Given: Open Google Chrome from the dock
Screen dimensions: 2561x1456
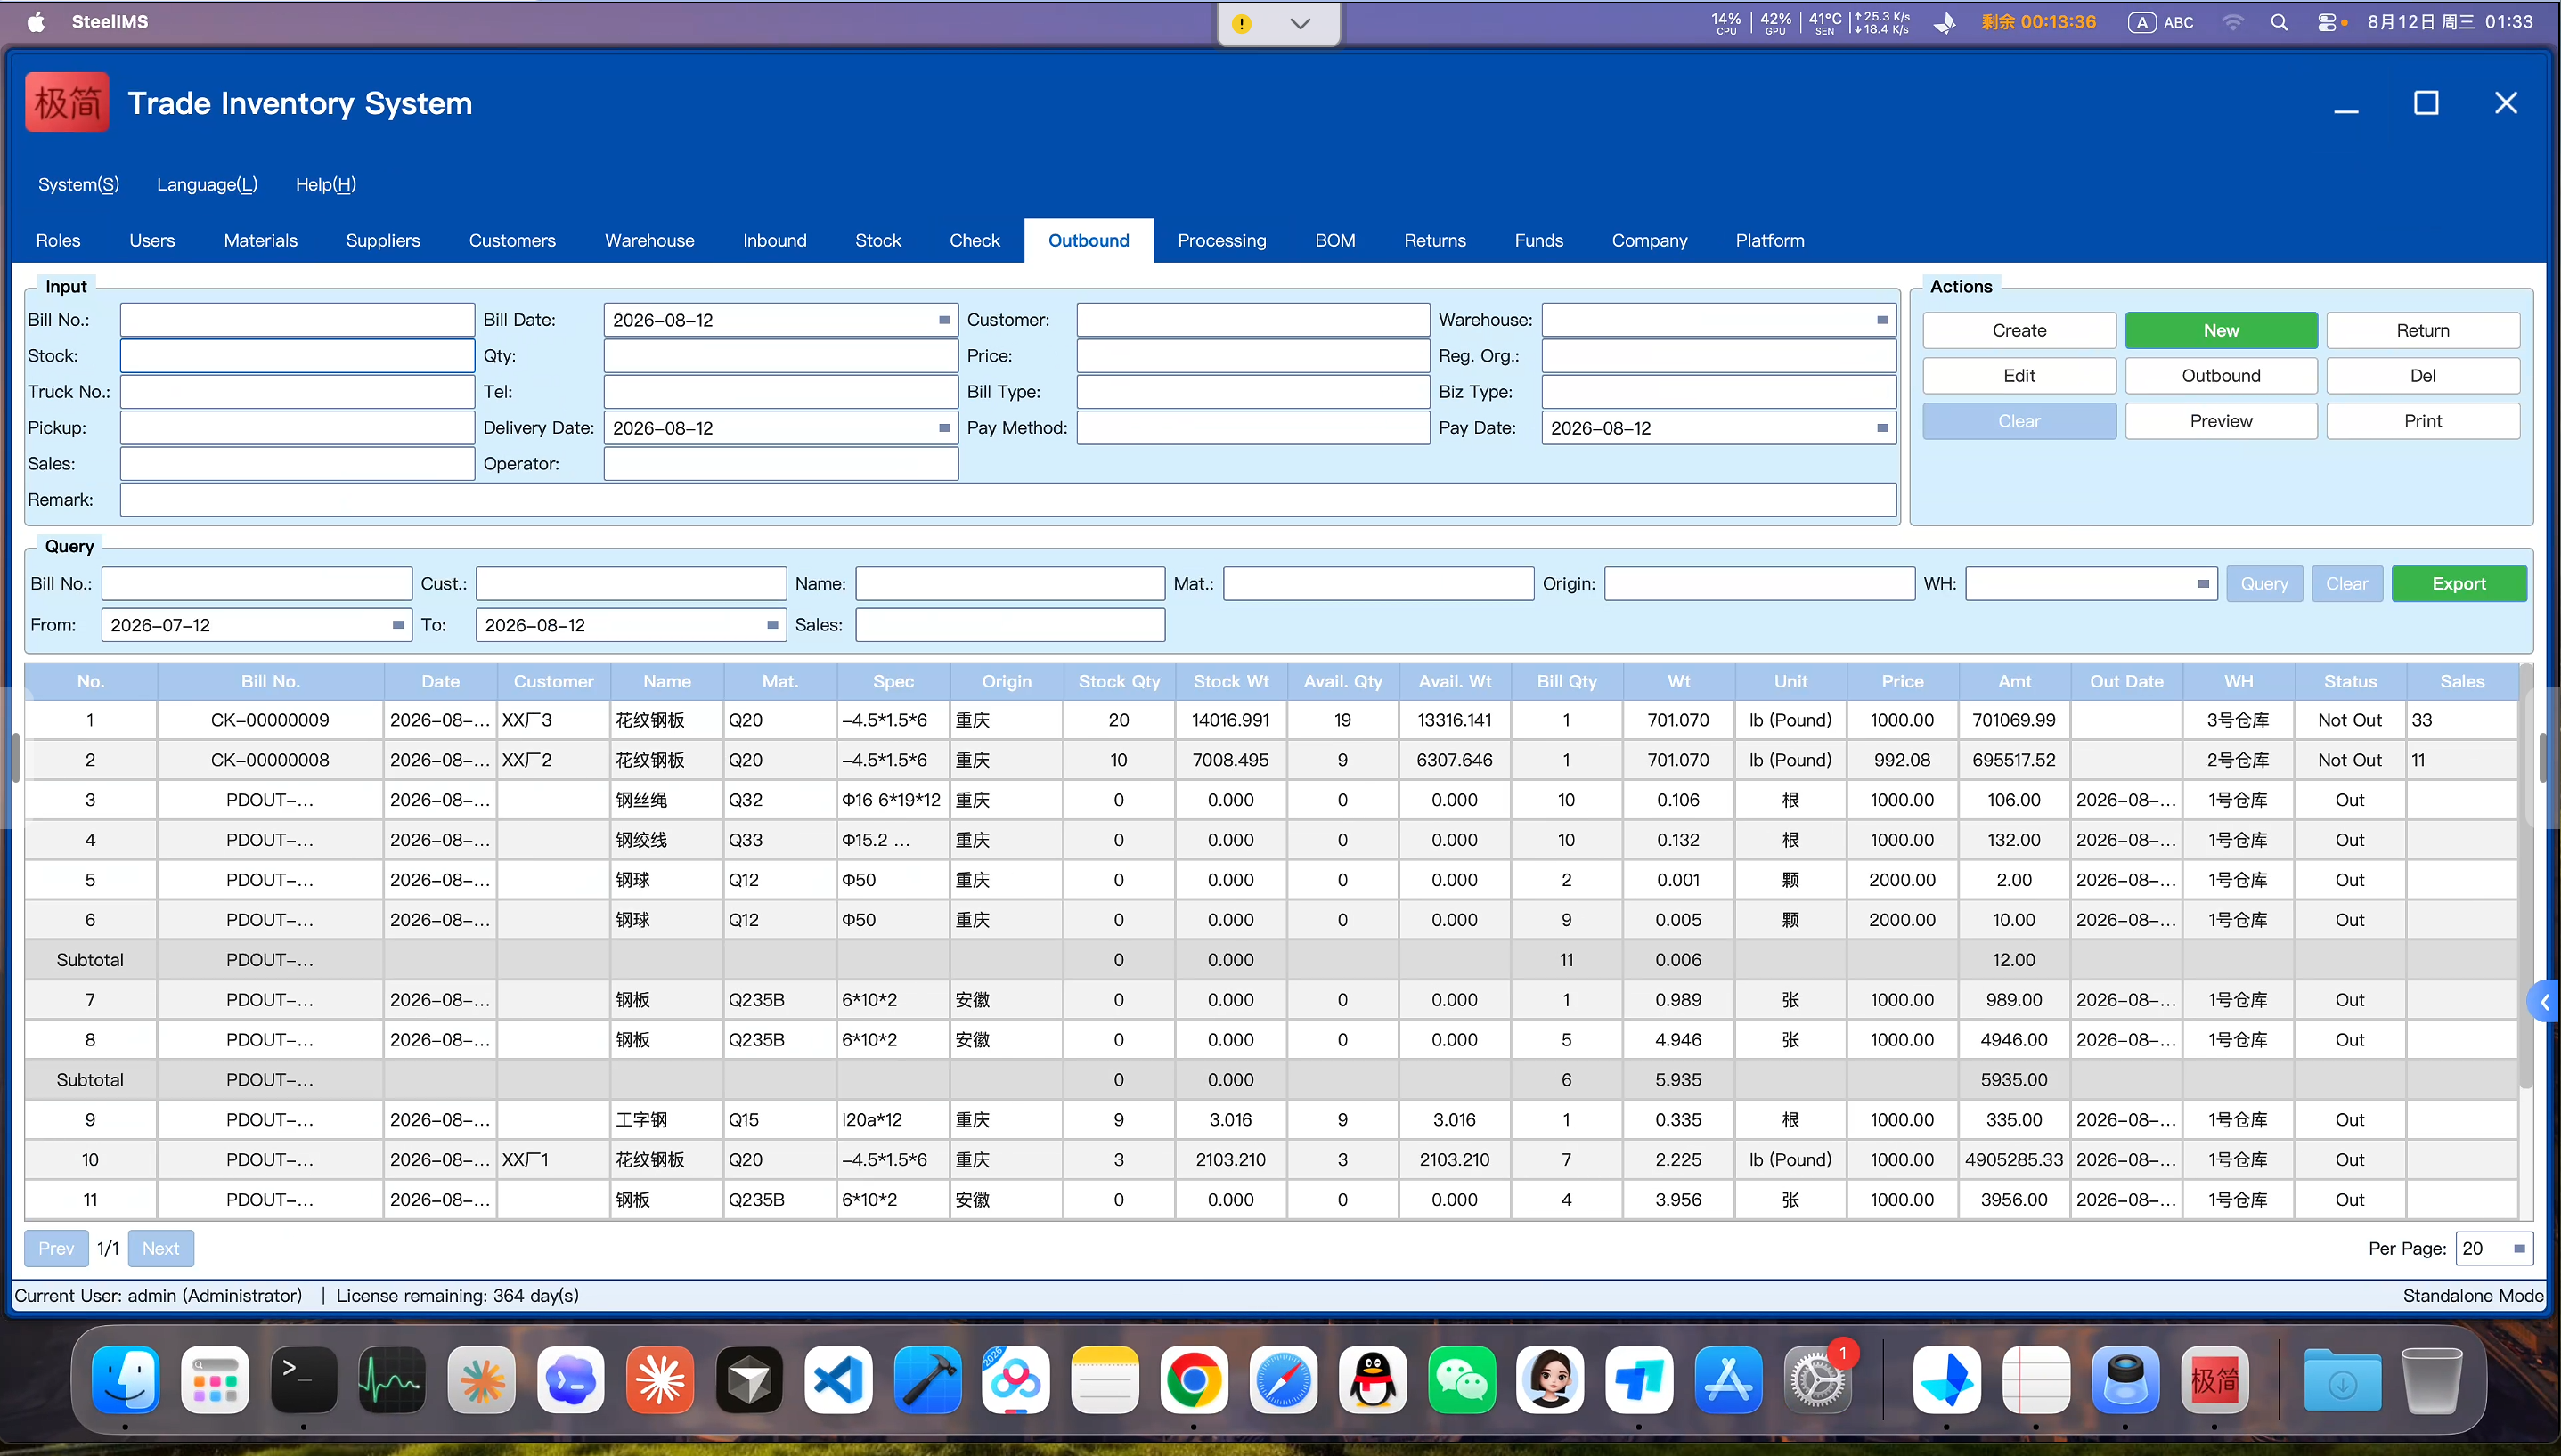Looking at the screenshot, I should pos(1194,1381).
